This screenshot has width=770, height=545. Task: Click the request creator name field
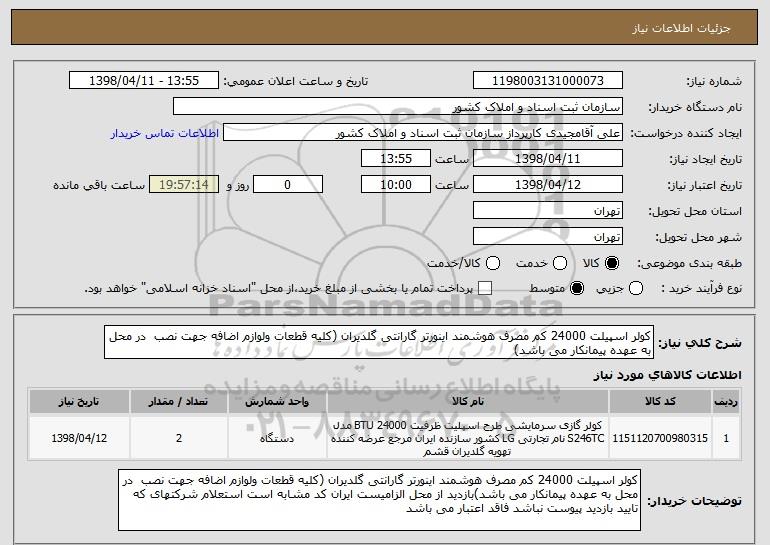(423, 133)
